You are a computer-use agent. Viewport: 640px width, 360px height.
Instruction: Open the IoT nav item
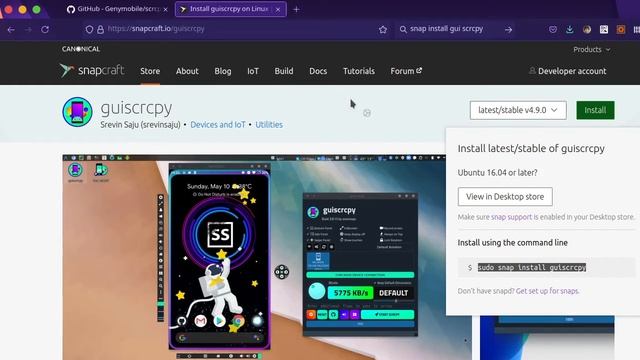click(253, 71)
